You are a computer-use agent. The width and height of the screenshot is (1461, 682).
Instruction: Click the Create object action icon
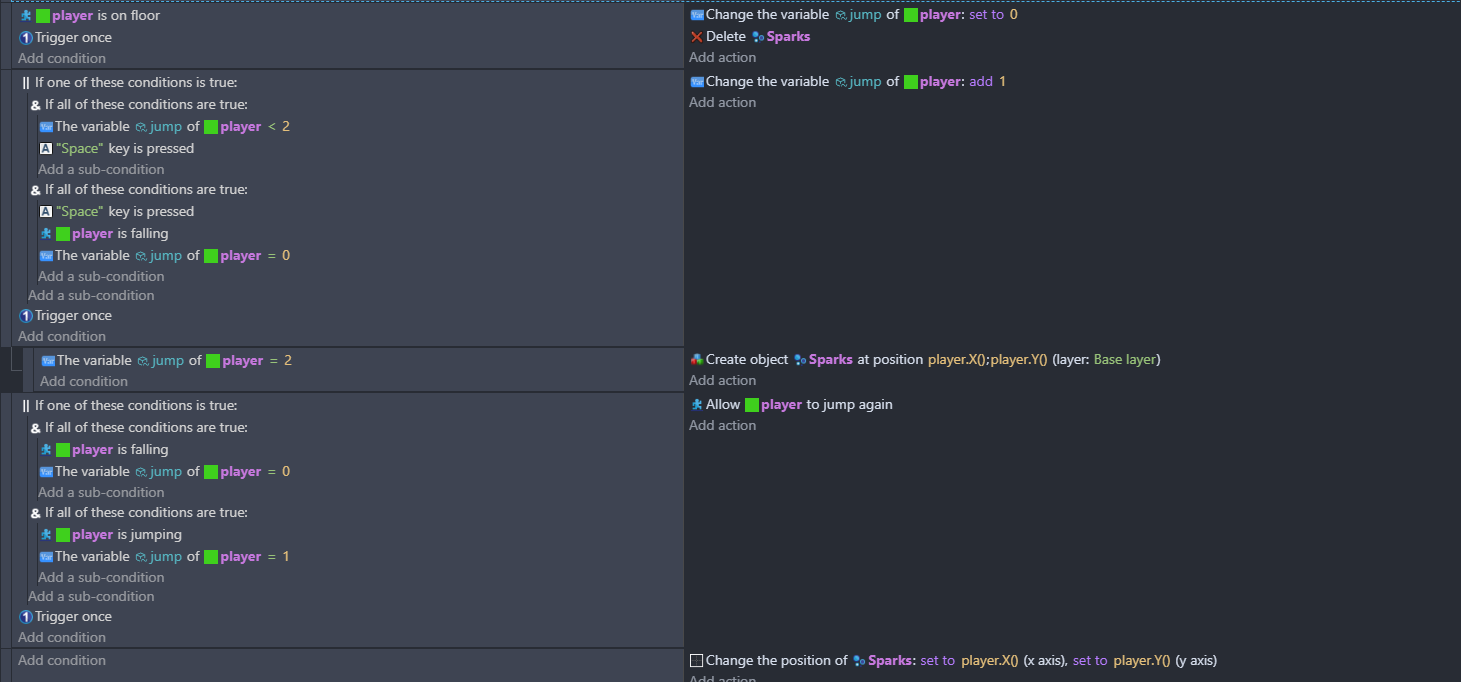click(697, 359)
